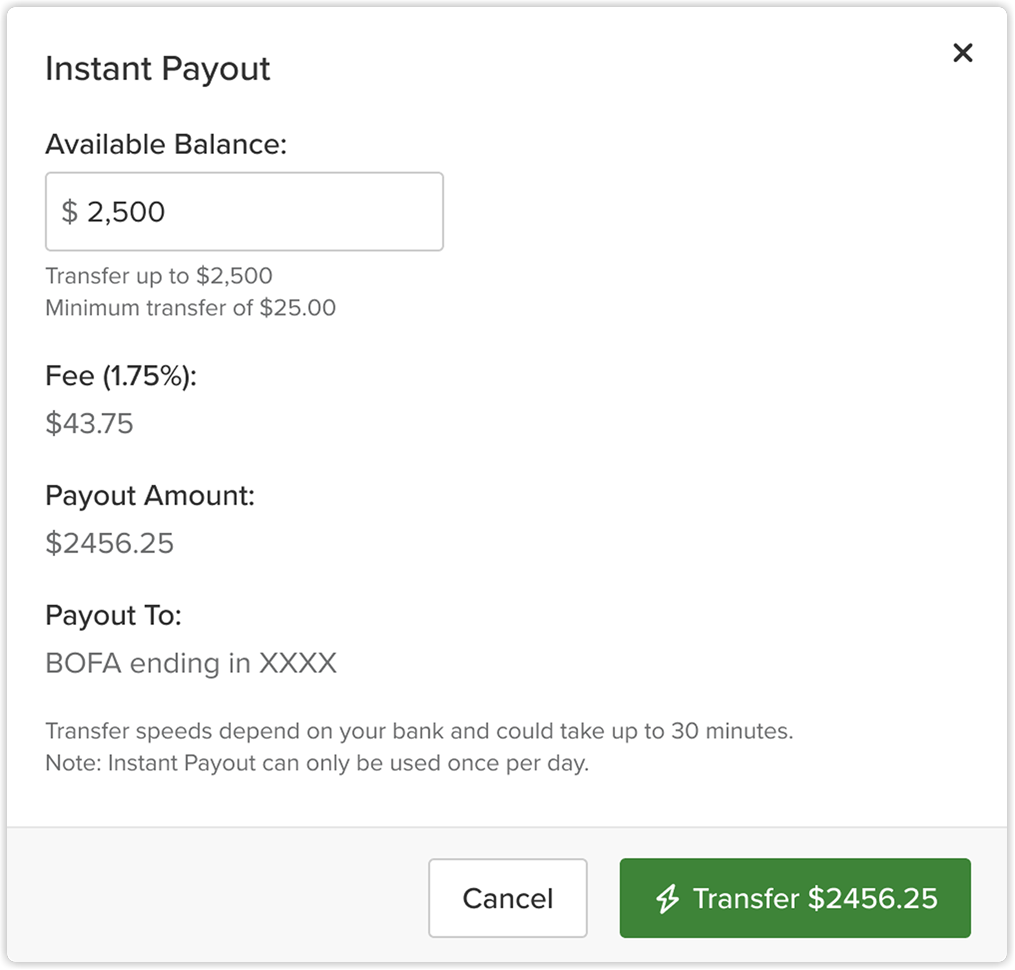Click the Payout To label
Screen dimensions: 1015x970
tap(113, 616)
